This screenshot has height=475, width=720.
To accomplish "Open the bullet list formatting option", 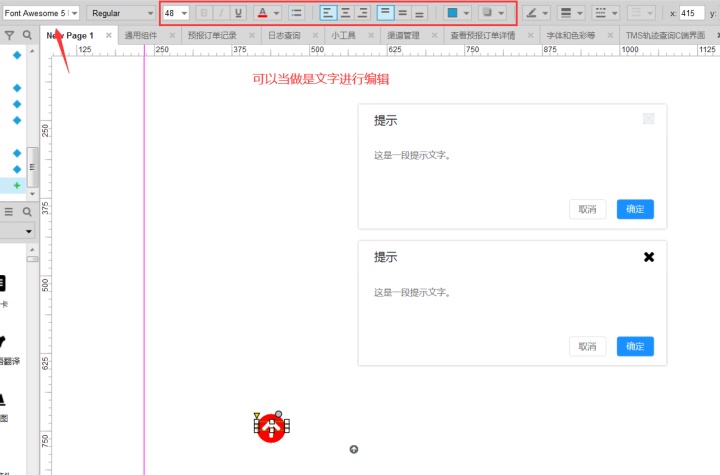I will pos(296,13).
